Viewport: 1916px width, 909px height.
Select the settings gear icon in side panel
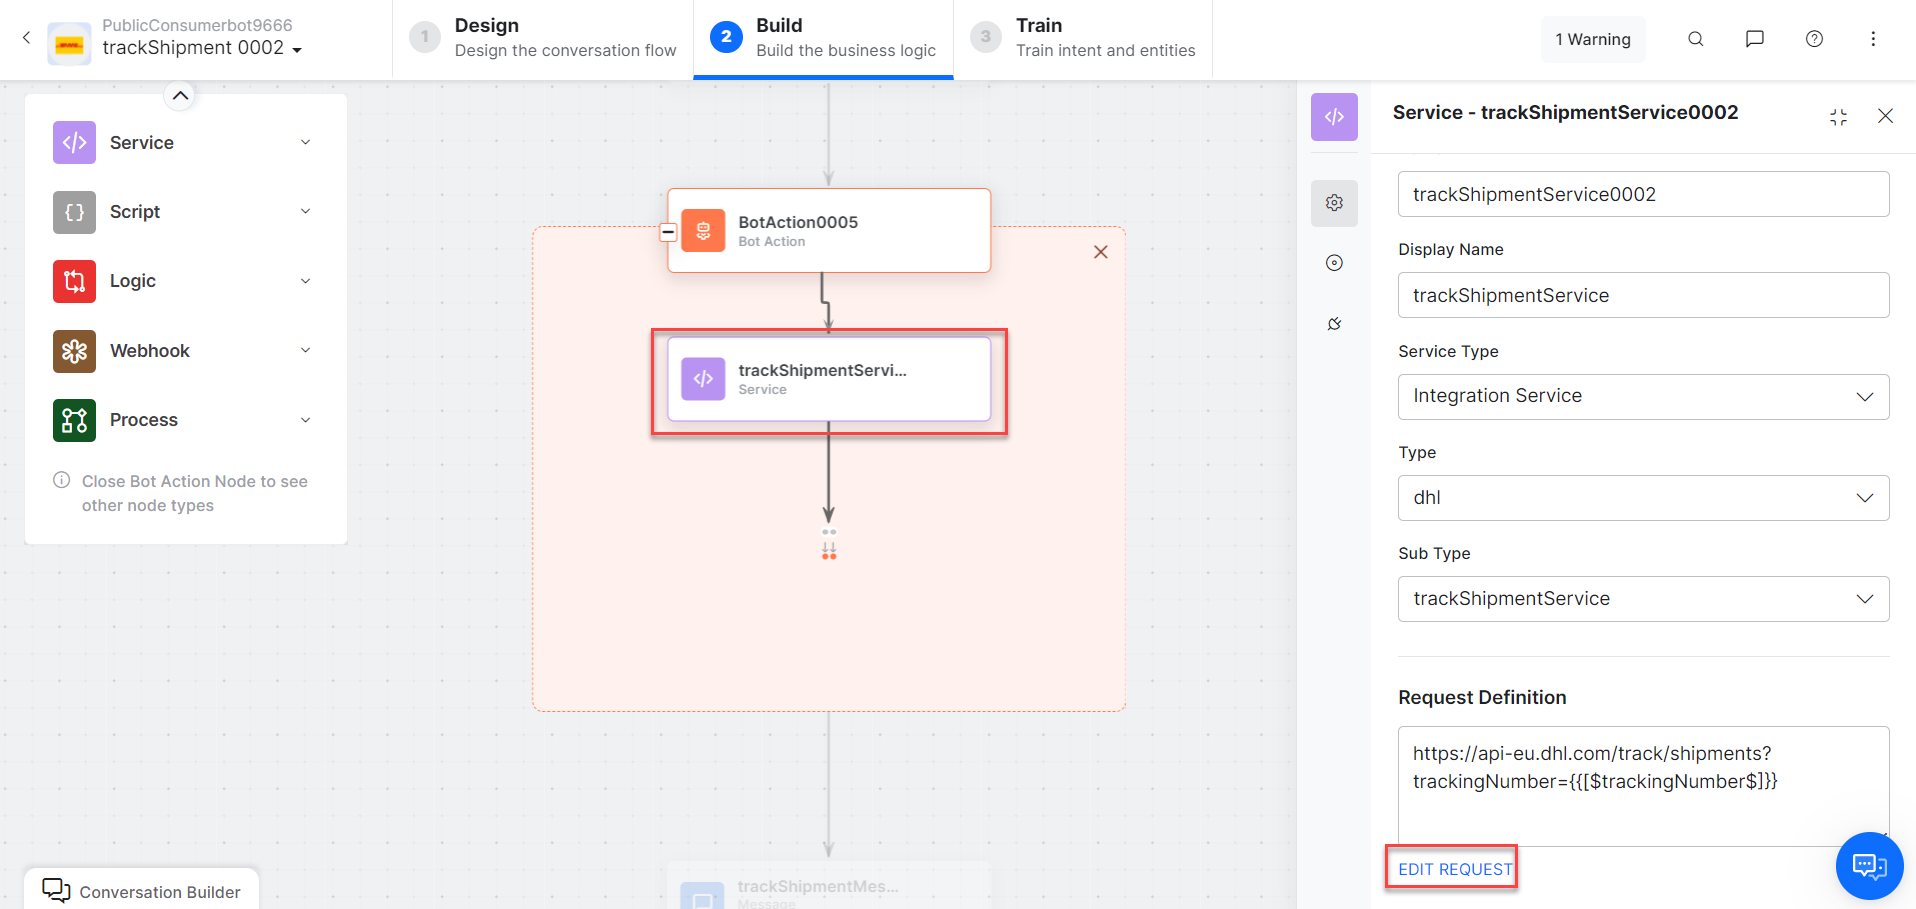pyautogui.click(x=1334, y=203)
